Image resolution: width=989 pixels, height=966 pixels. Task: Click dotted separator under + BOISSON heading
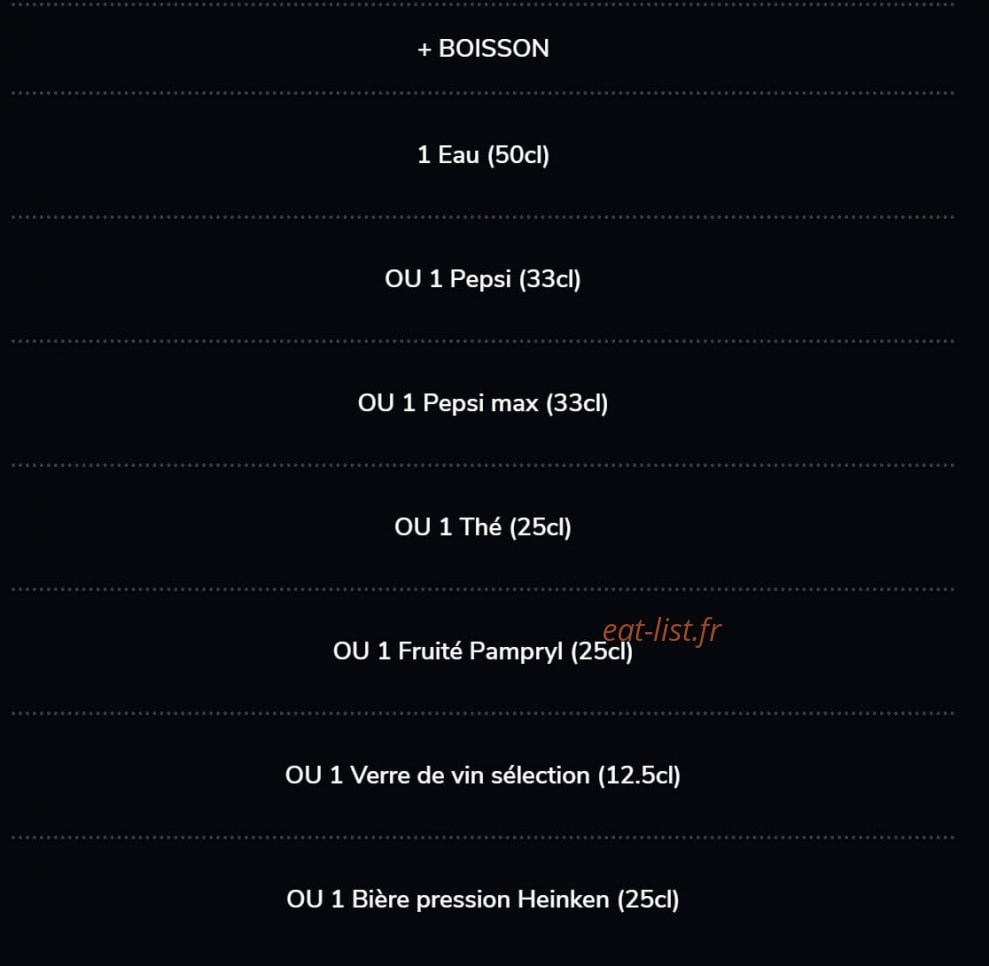[x=483, y=93]
